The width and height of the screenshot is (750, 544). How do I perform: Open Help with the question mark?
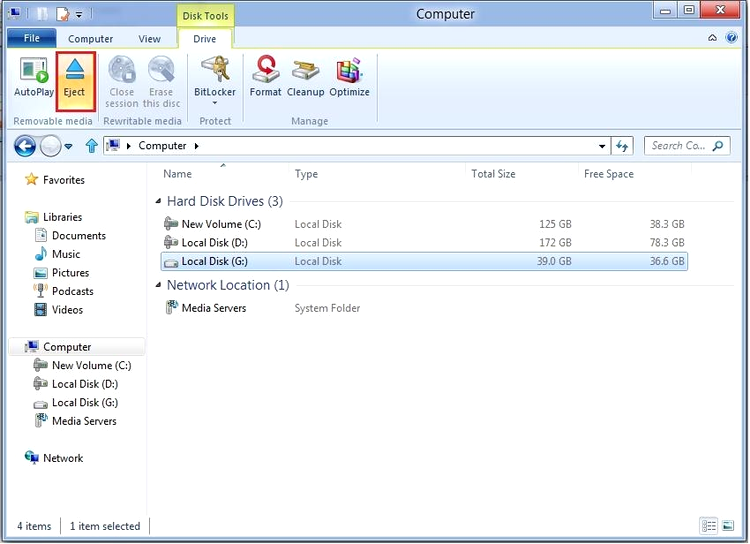[x=731, y=38]
